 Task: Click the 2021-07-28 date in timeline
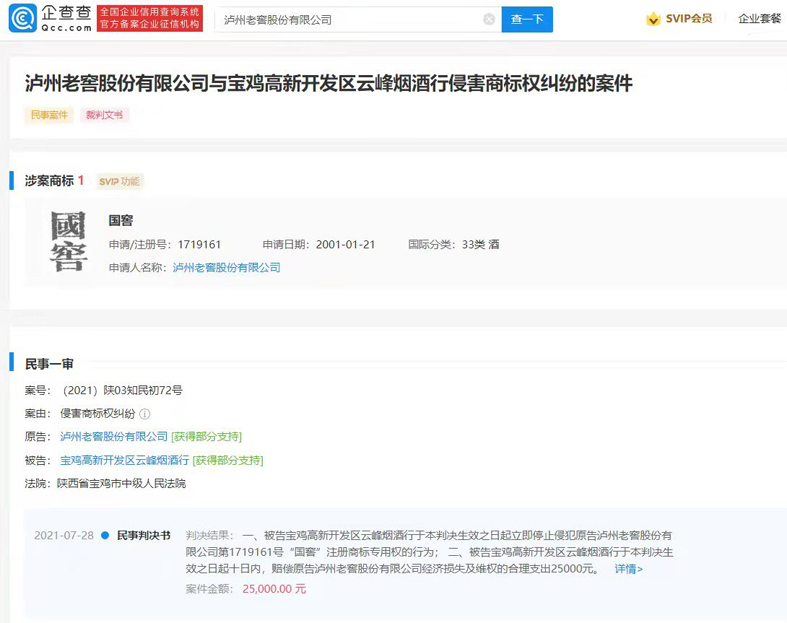tap(64, 536)
